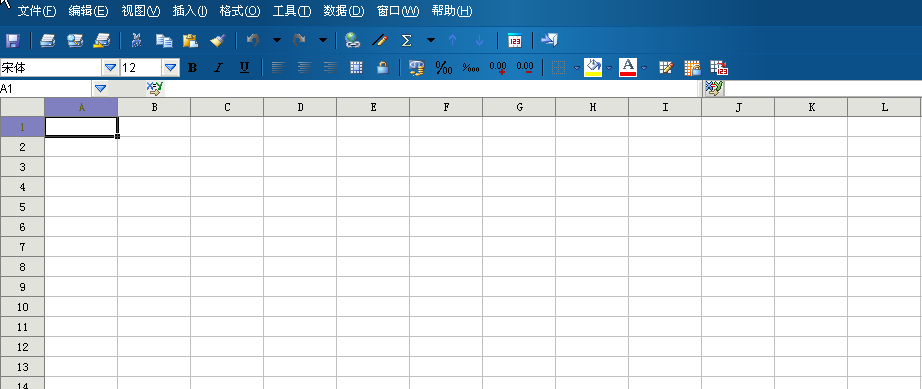
Task: Align text right
Action: click(331, 68)
